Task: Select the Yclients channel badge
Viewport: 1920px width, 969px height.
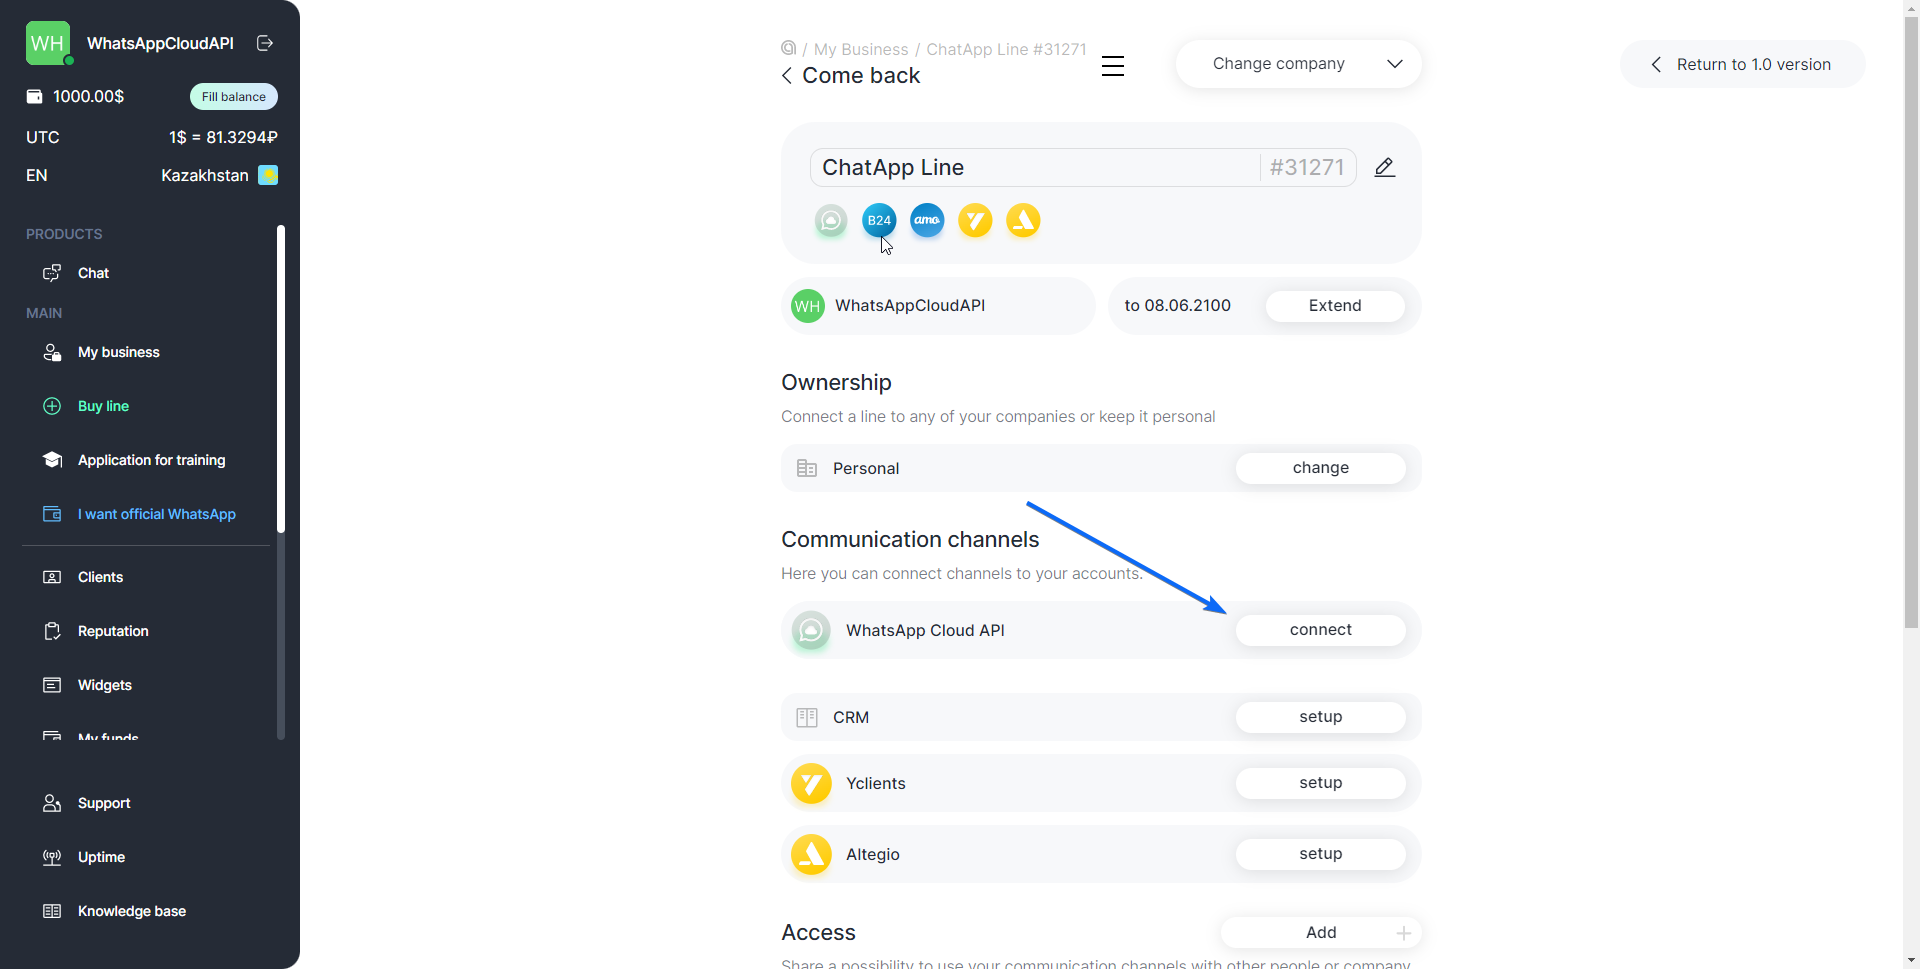Action: click(x=975, y=220)
